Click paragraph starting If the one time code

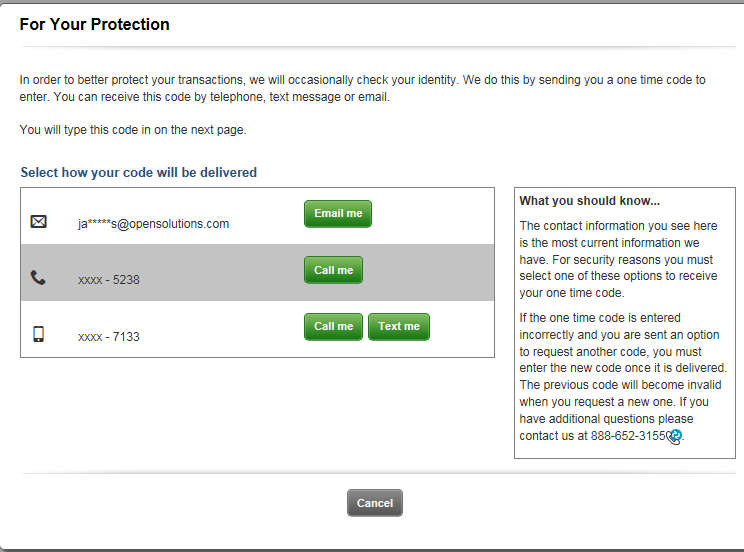(x=623, y=377)
